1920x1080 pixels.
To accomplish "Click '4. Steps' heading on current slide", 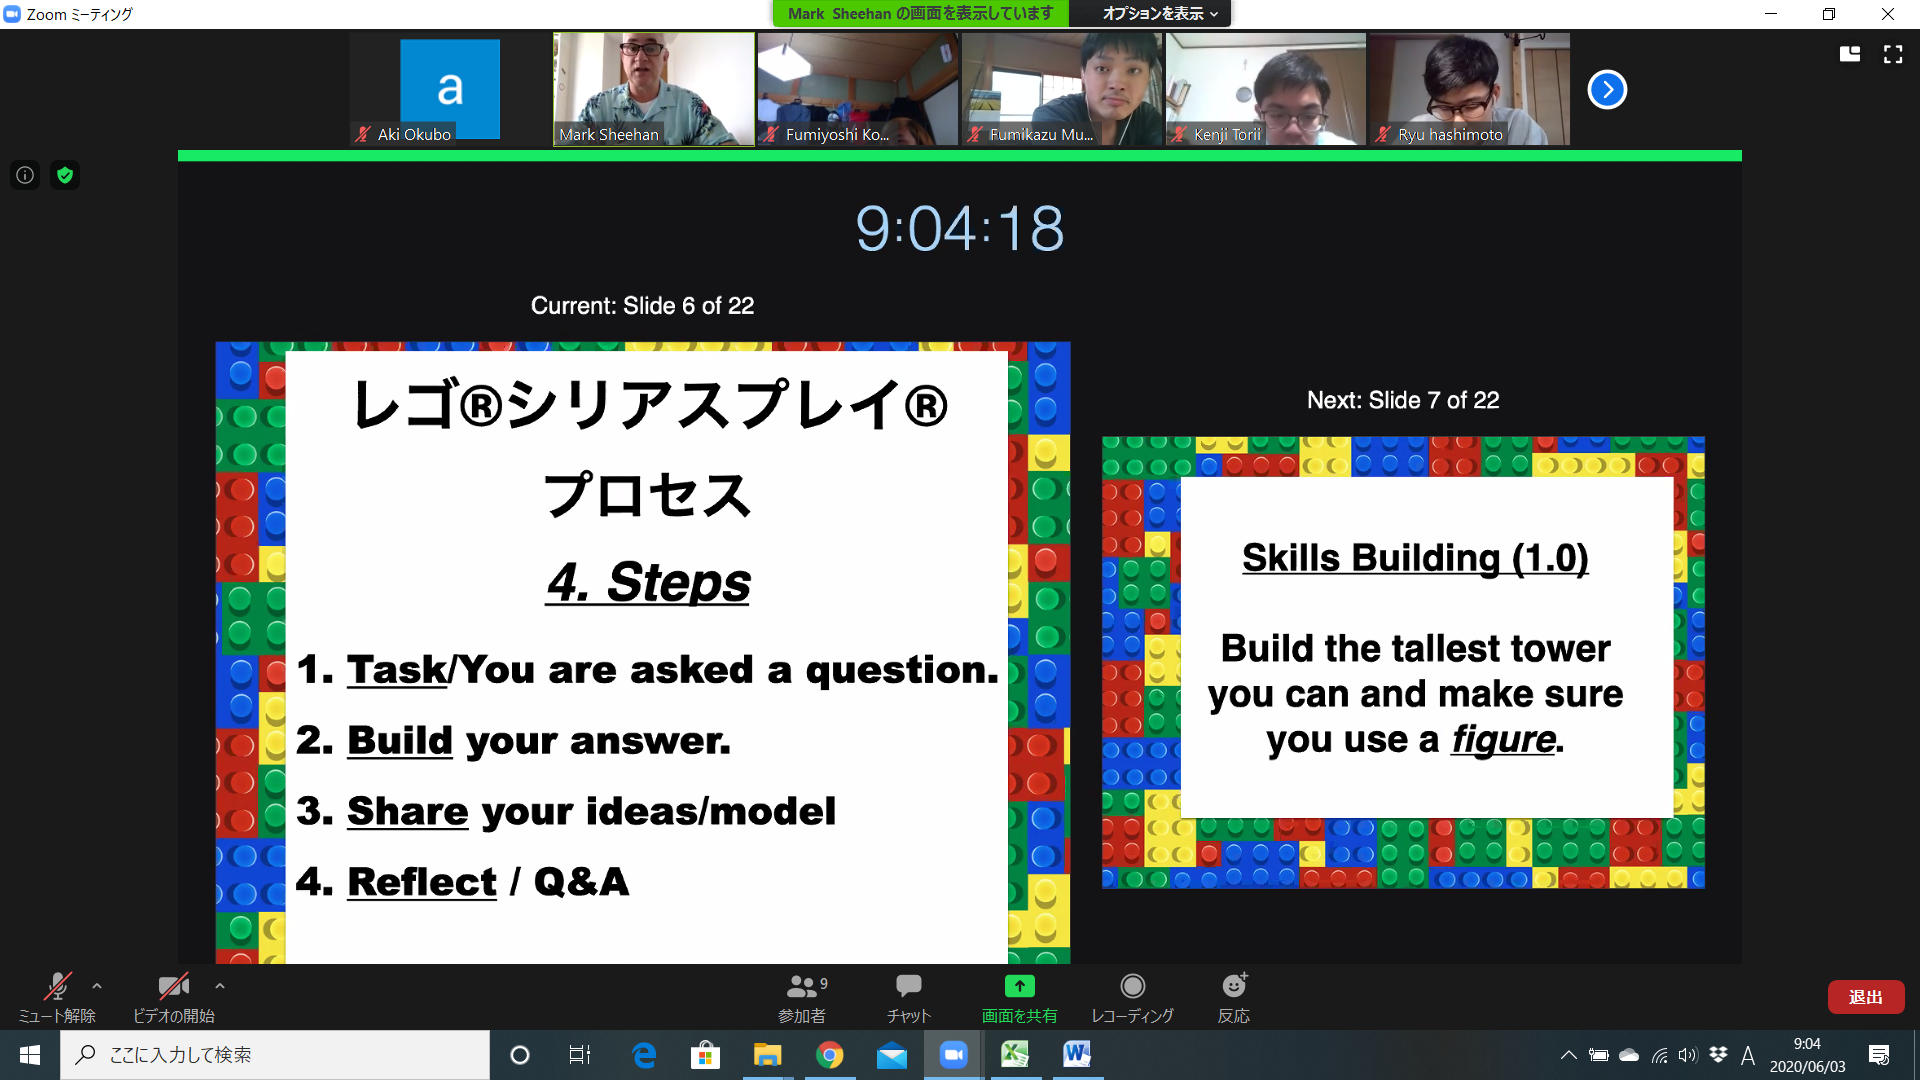I will point(648,581).
